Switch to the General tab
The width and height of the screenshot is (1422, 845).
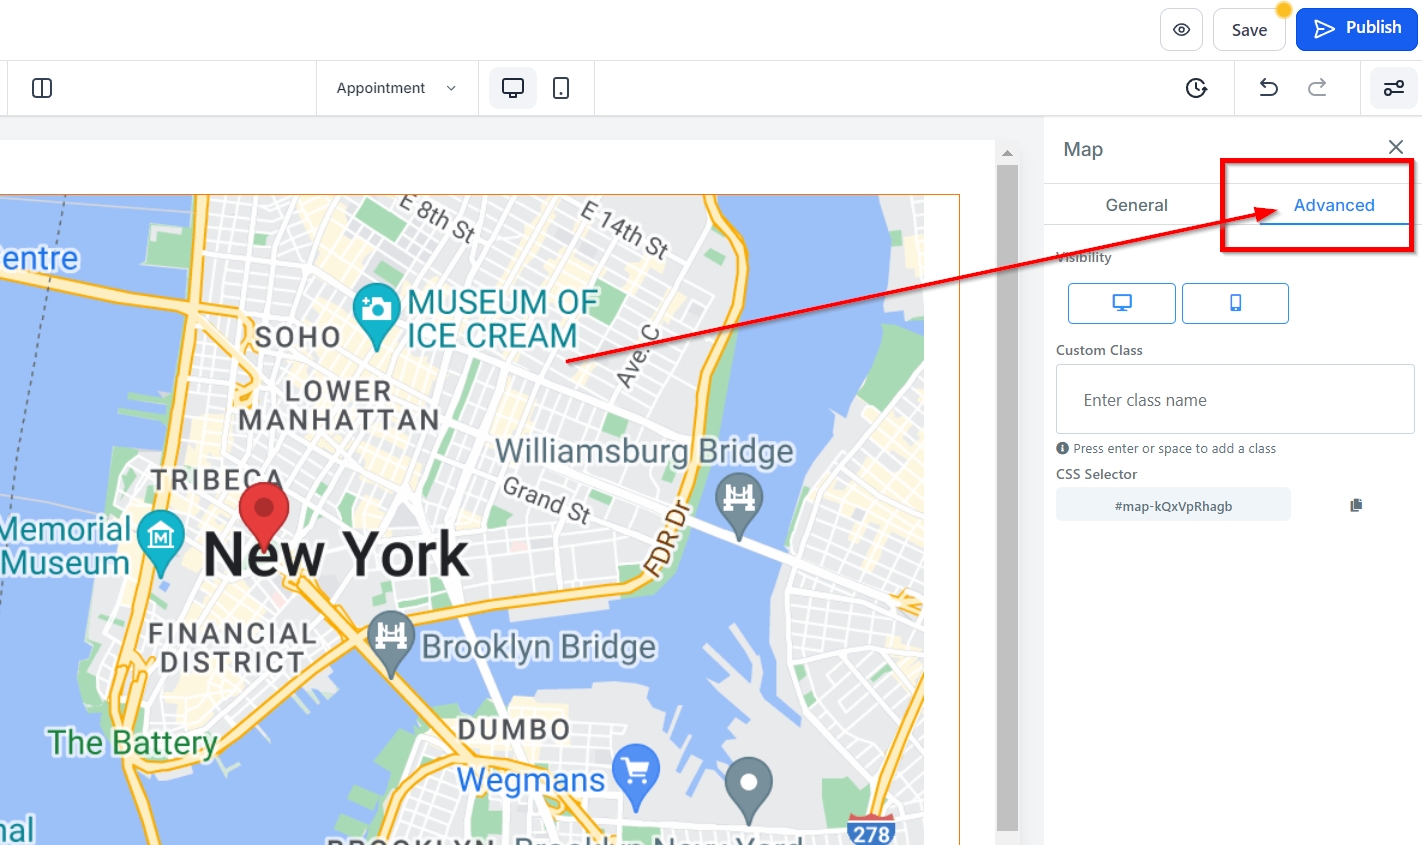click(x=1136, y=205)
